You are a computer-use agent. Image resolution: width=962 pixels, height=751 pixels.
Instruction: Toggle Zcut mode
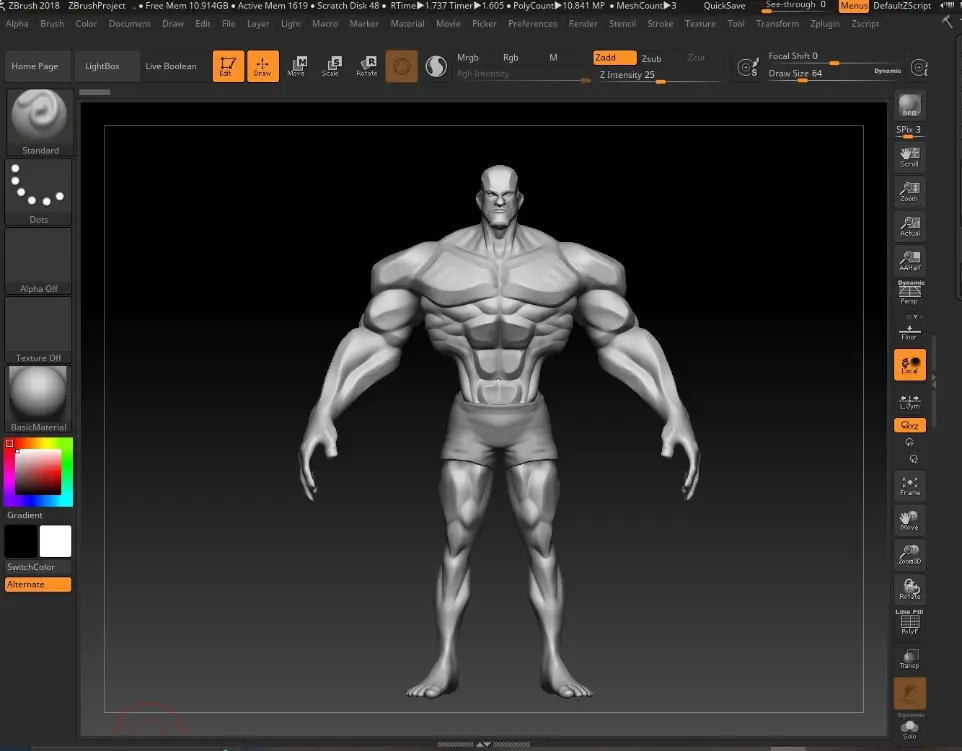pos(696,58)
